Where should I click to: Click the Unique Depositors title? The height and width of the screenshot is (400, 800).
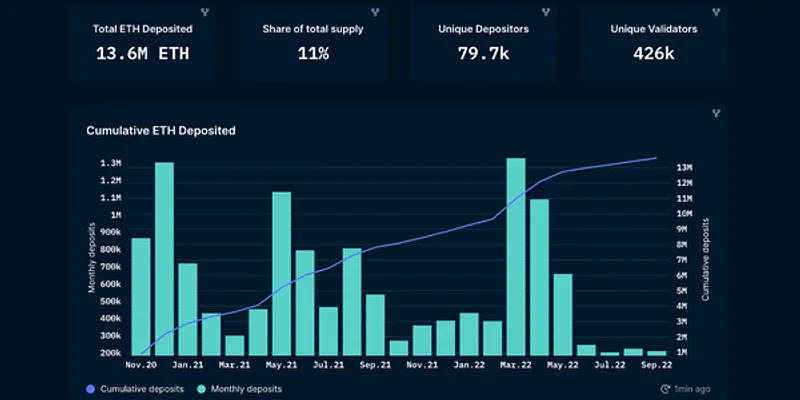pos(483,29)
